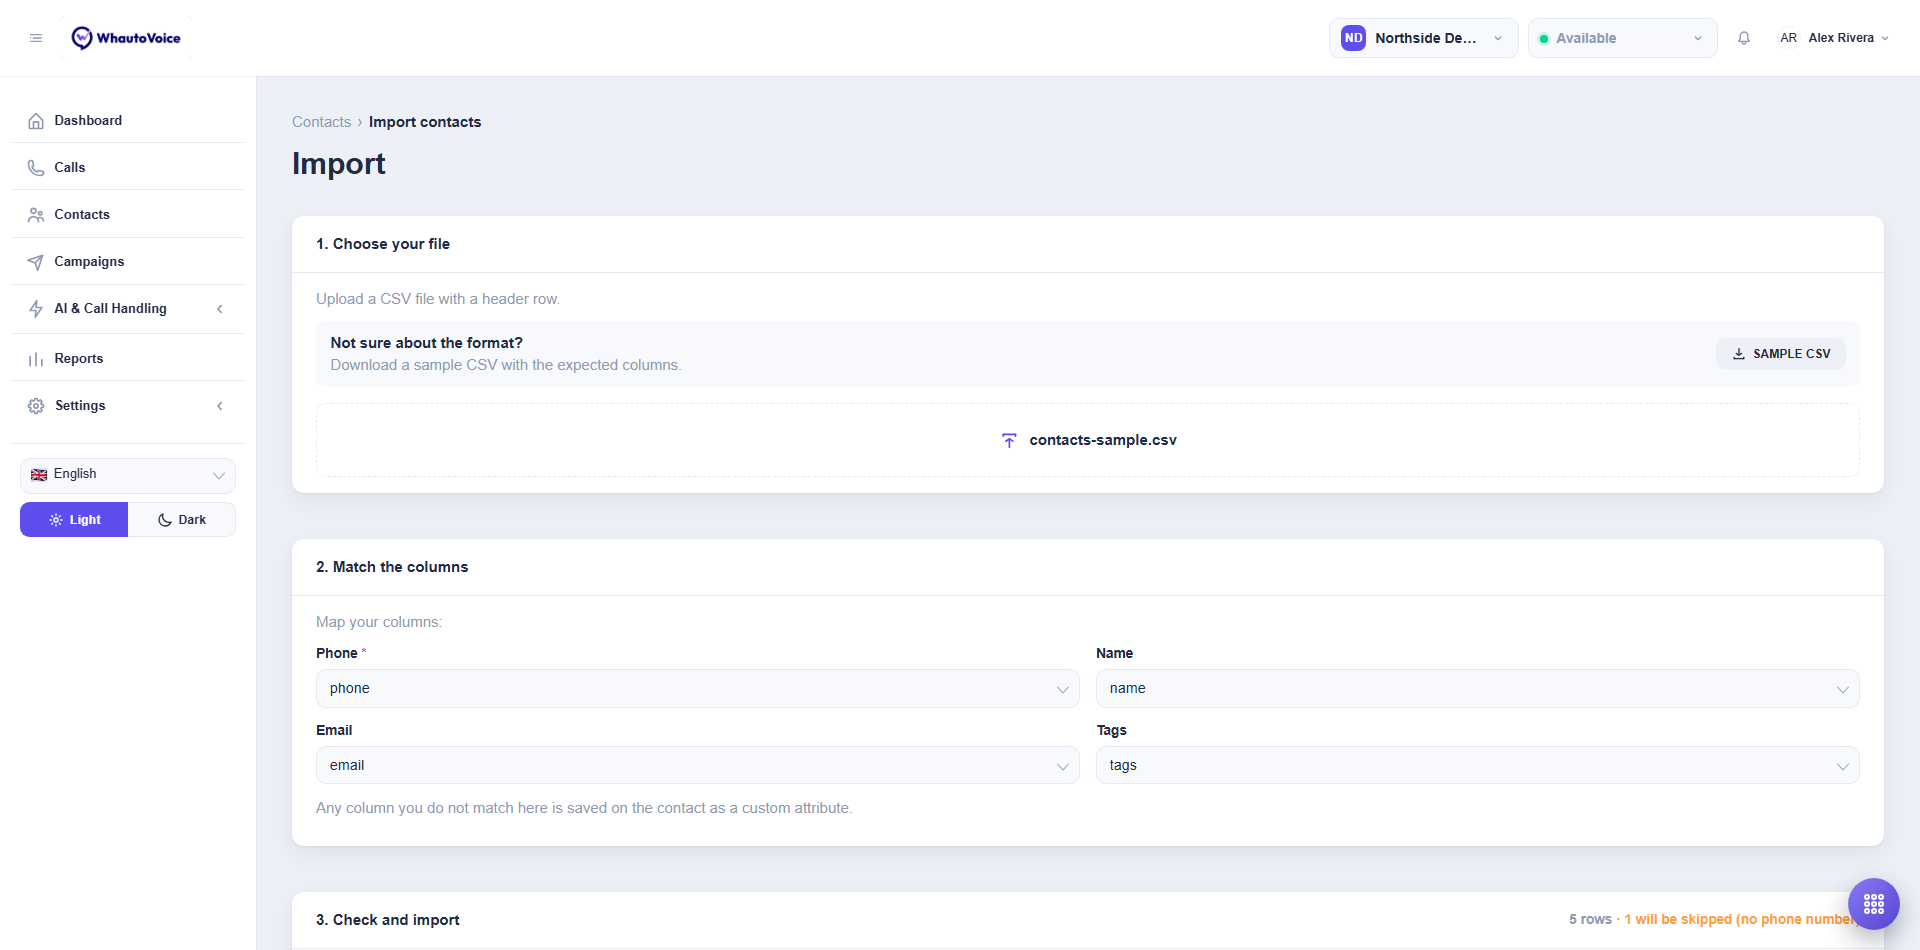Switch theme to Dark mode
This screenshot has height=950, width=1920.
[182, 520]
